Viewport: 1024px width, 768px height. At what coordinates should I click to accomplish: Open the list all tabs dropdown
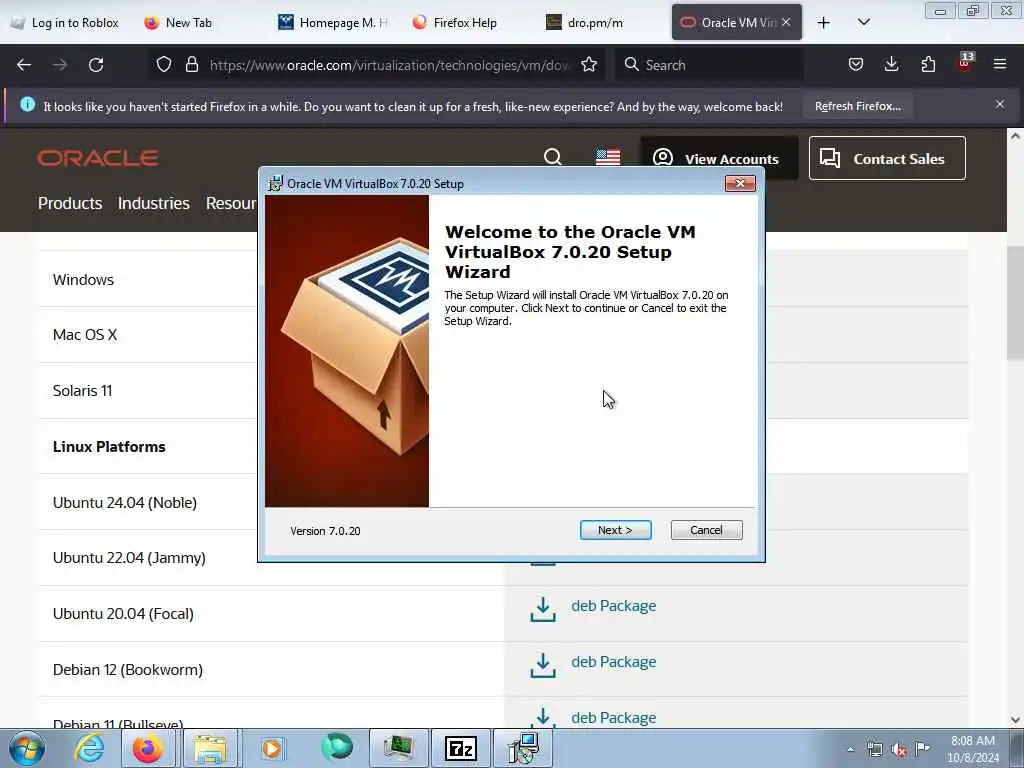(863, 22)
